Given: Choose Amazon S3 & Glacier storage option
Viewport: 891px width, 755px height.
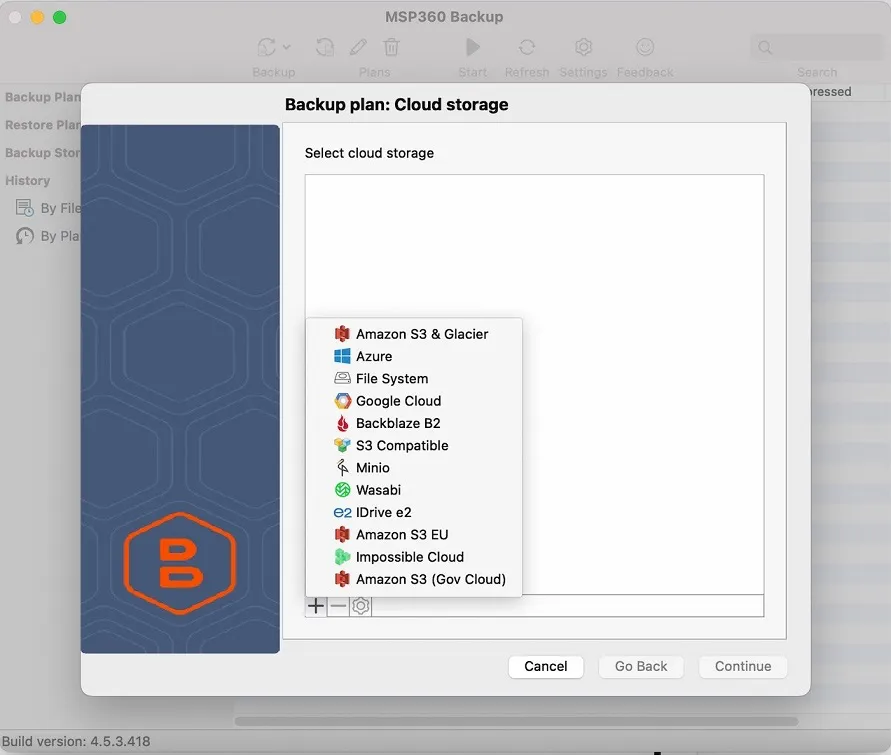Looking at the screenshot, I should [x=413, y=334].
